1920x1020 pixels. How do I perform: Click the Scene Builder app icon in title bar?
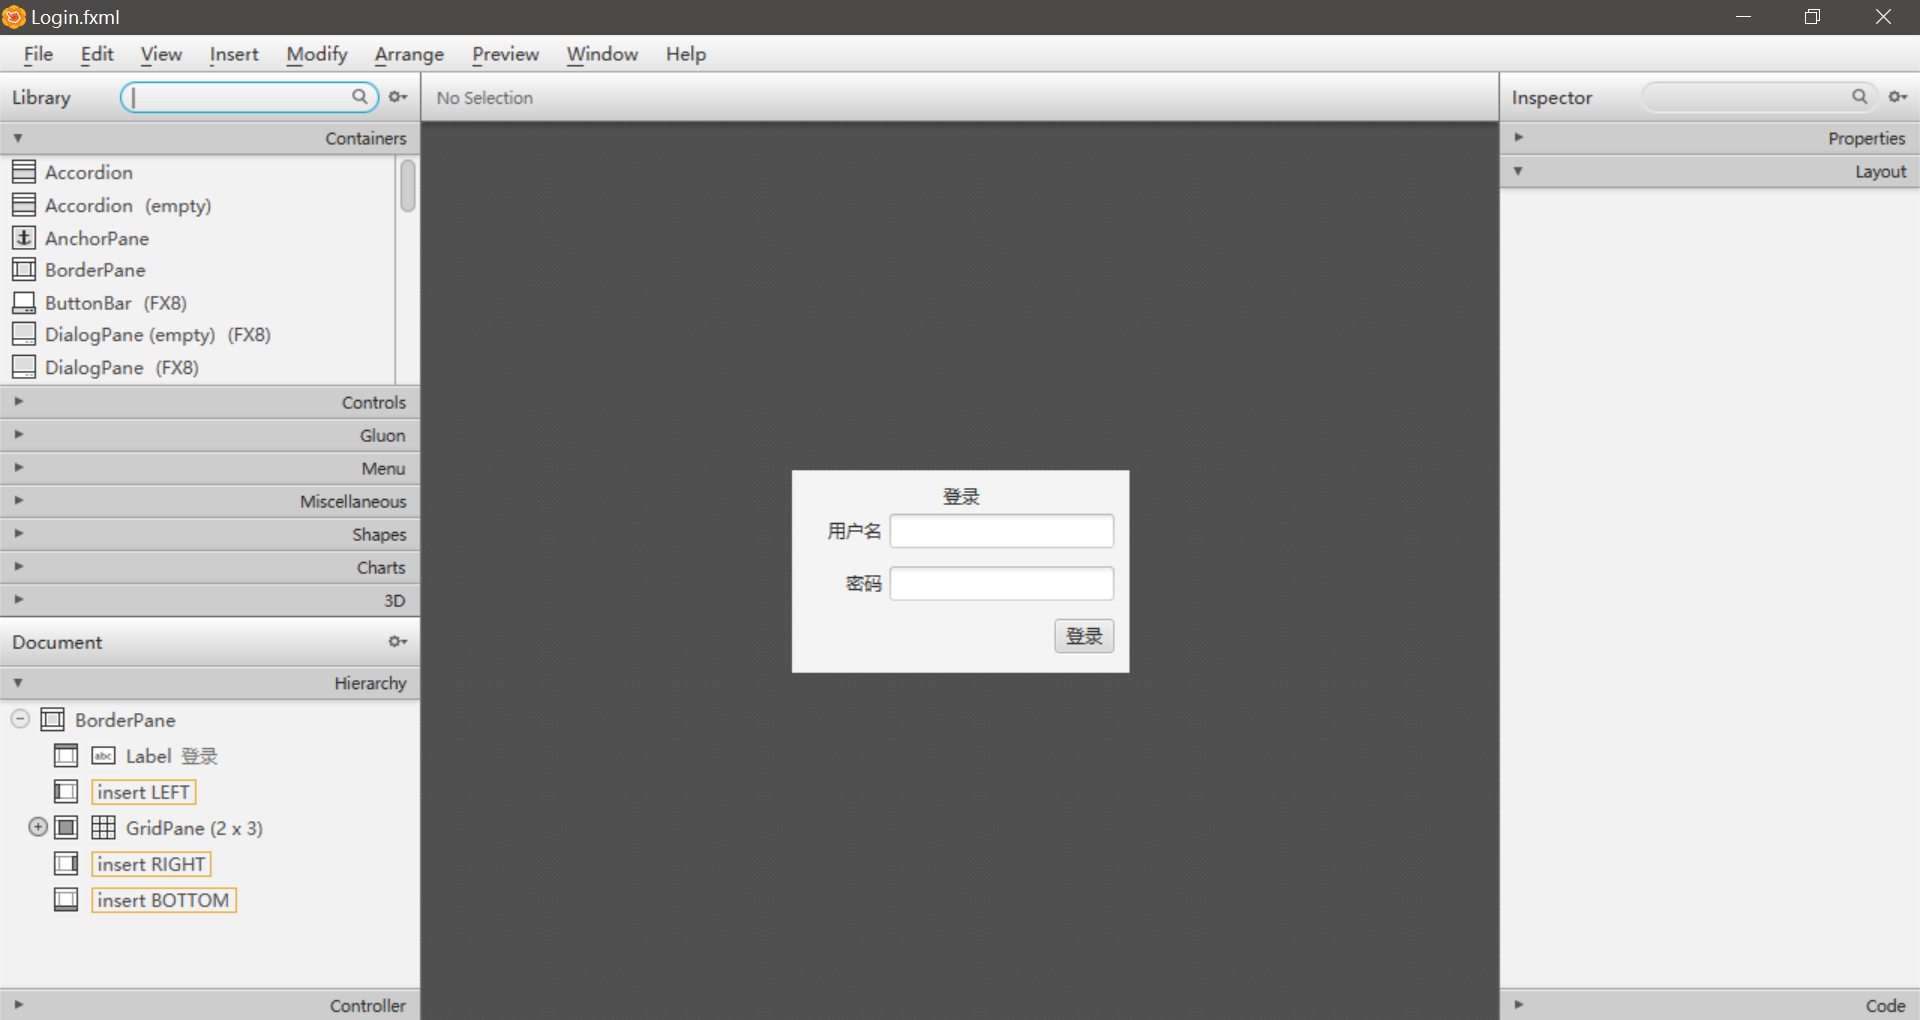pos(14,17)
